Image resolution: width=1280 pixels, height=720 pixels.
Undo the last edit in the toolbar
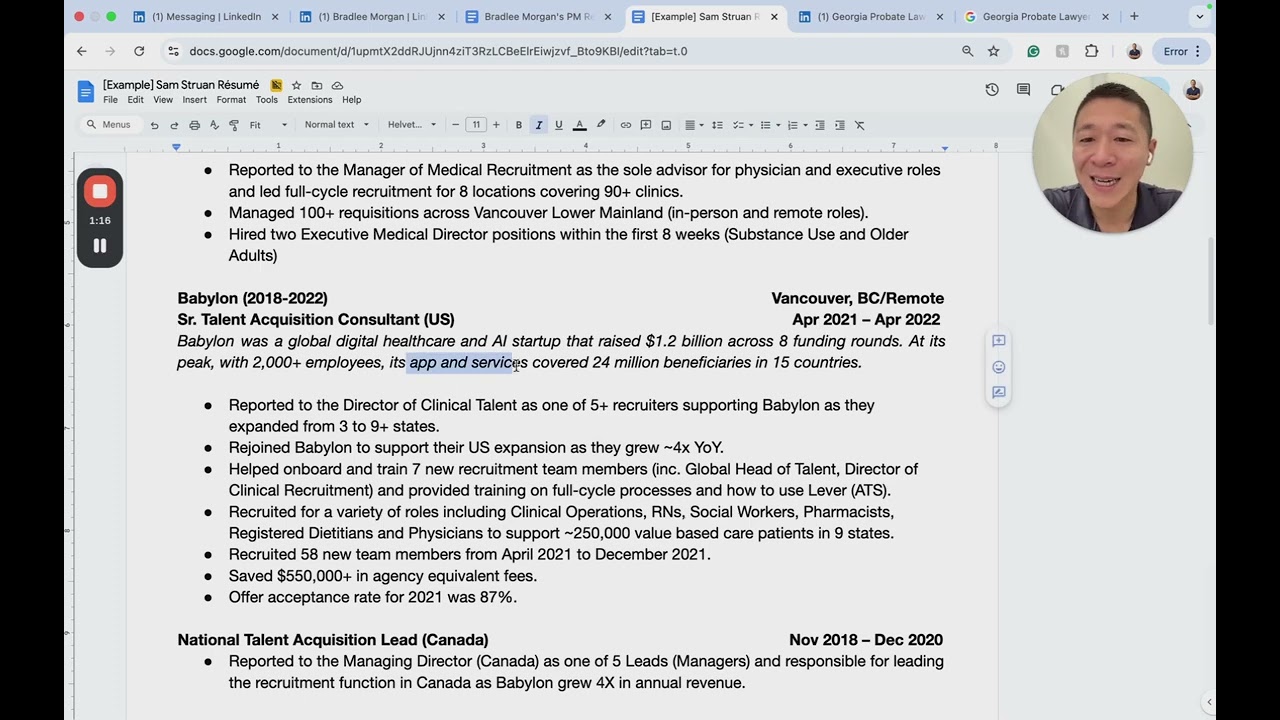click(x=154, y=125)
